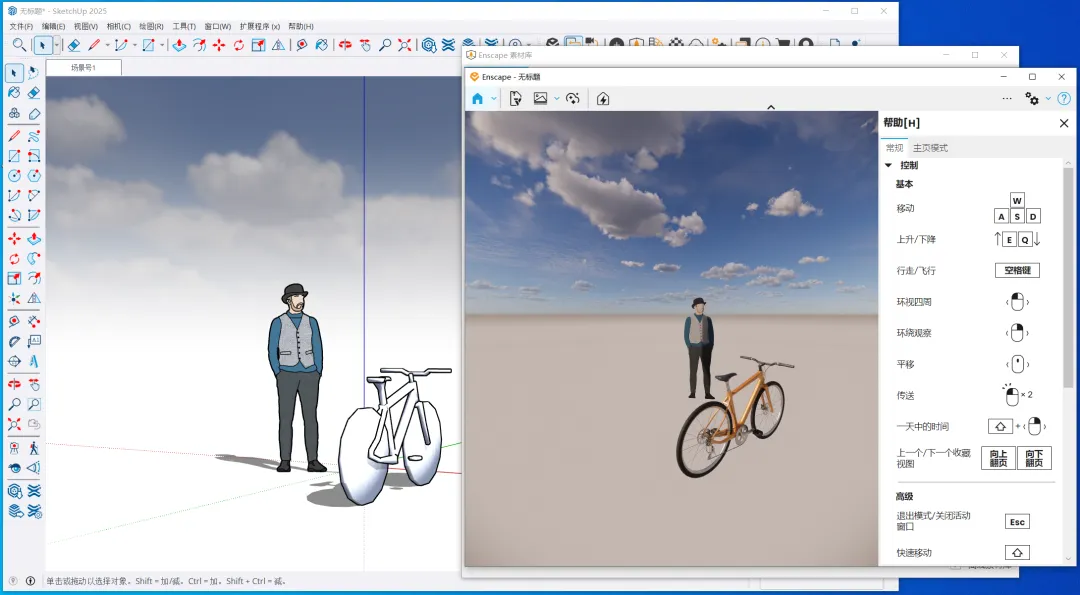This screenshot has height=595, width=1080.
Task: Select the Pan hand tool in top toolbar
Action: (365, 45)
